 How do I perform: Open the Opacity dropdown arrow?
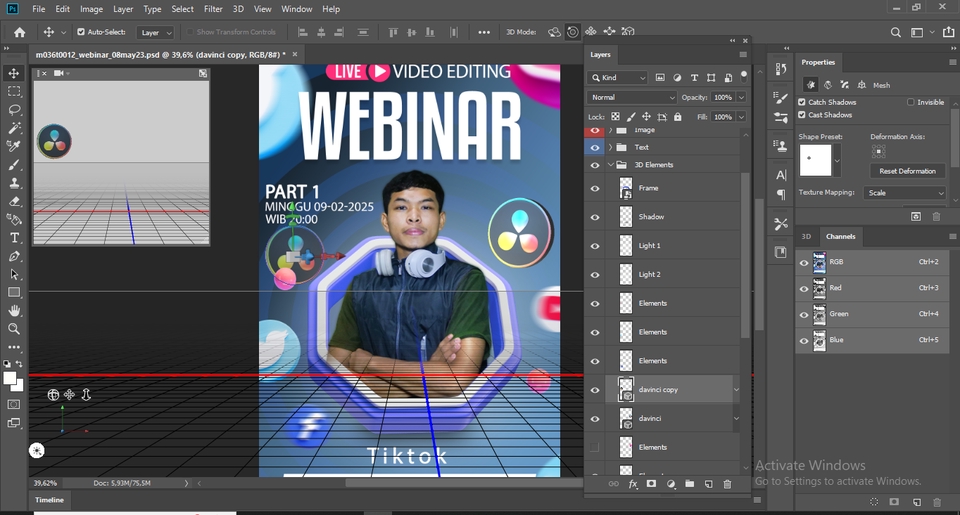click(741, 97)
